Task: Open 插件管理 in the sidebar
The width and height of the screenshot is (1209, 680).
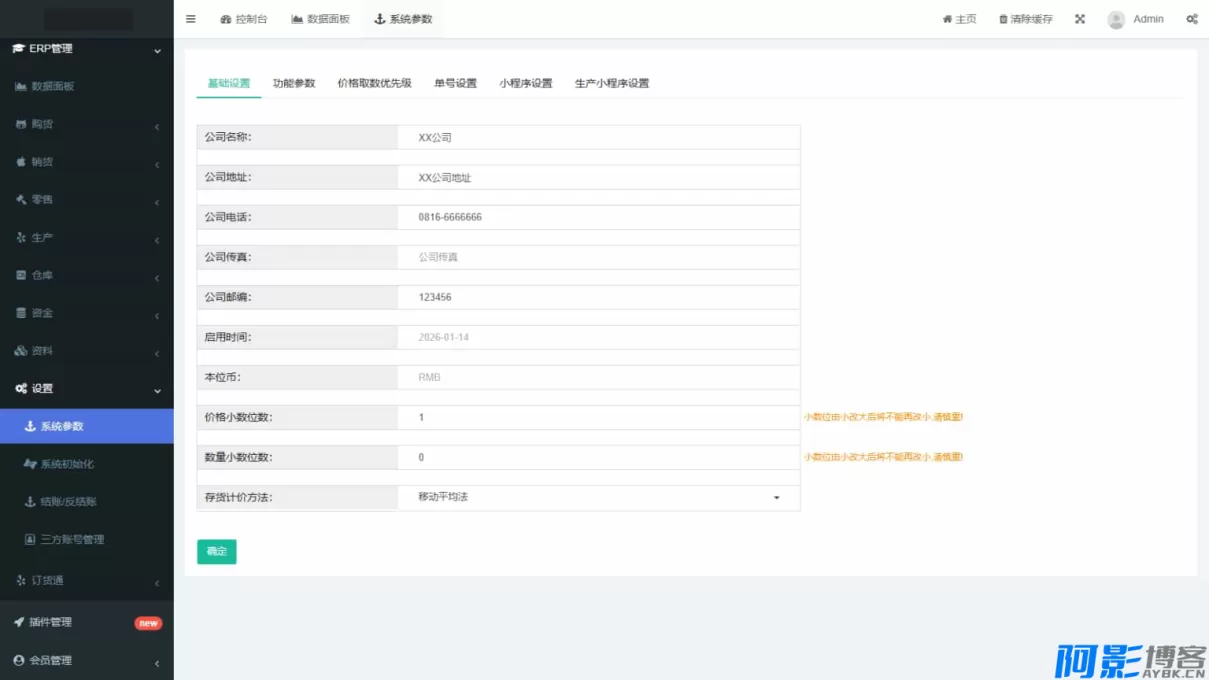Action: tap(50, 622)
